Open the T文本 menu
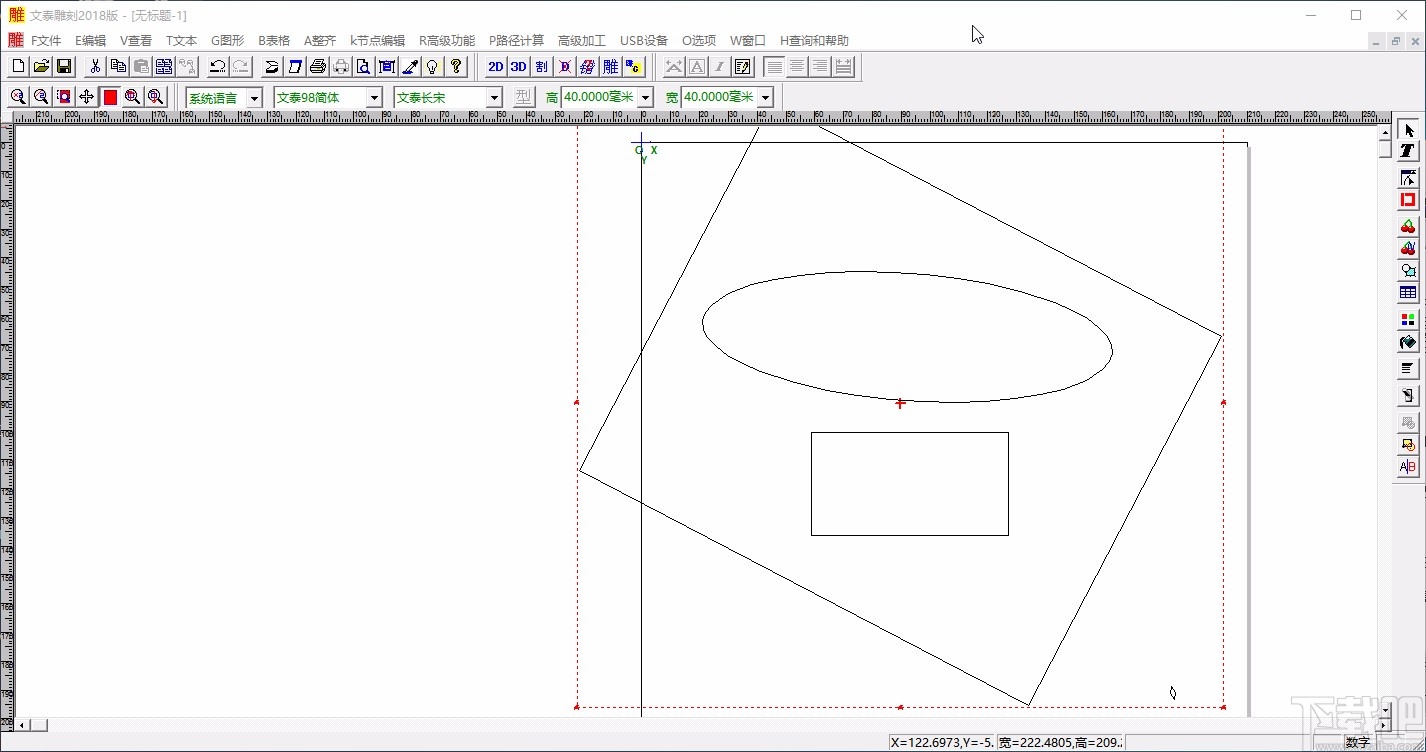Screen dimensions: 1426x752 181,41
